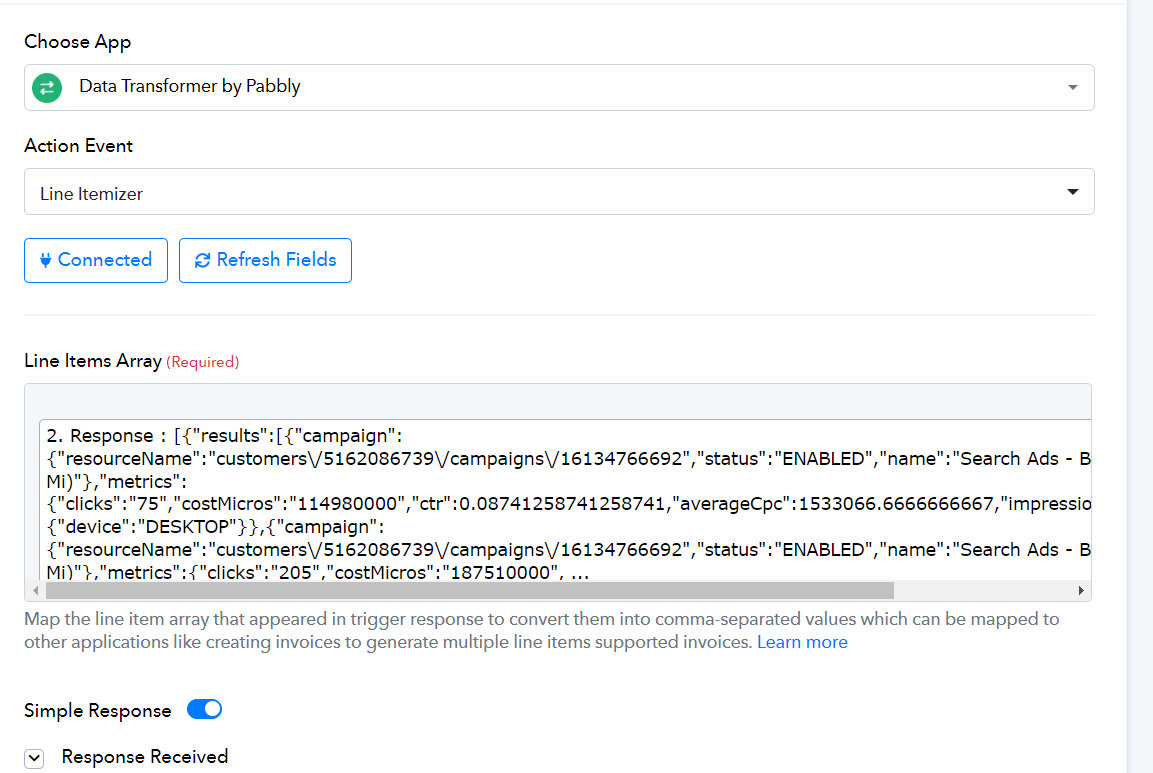Click the refresh arrows icon

202,260
